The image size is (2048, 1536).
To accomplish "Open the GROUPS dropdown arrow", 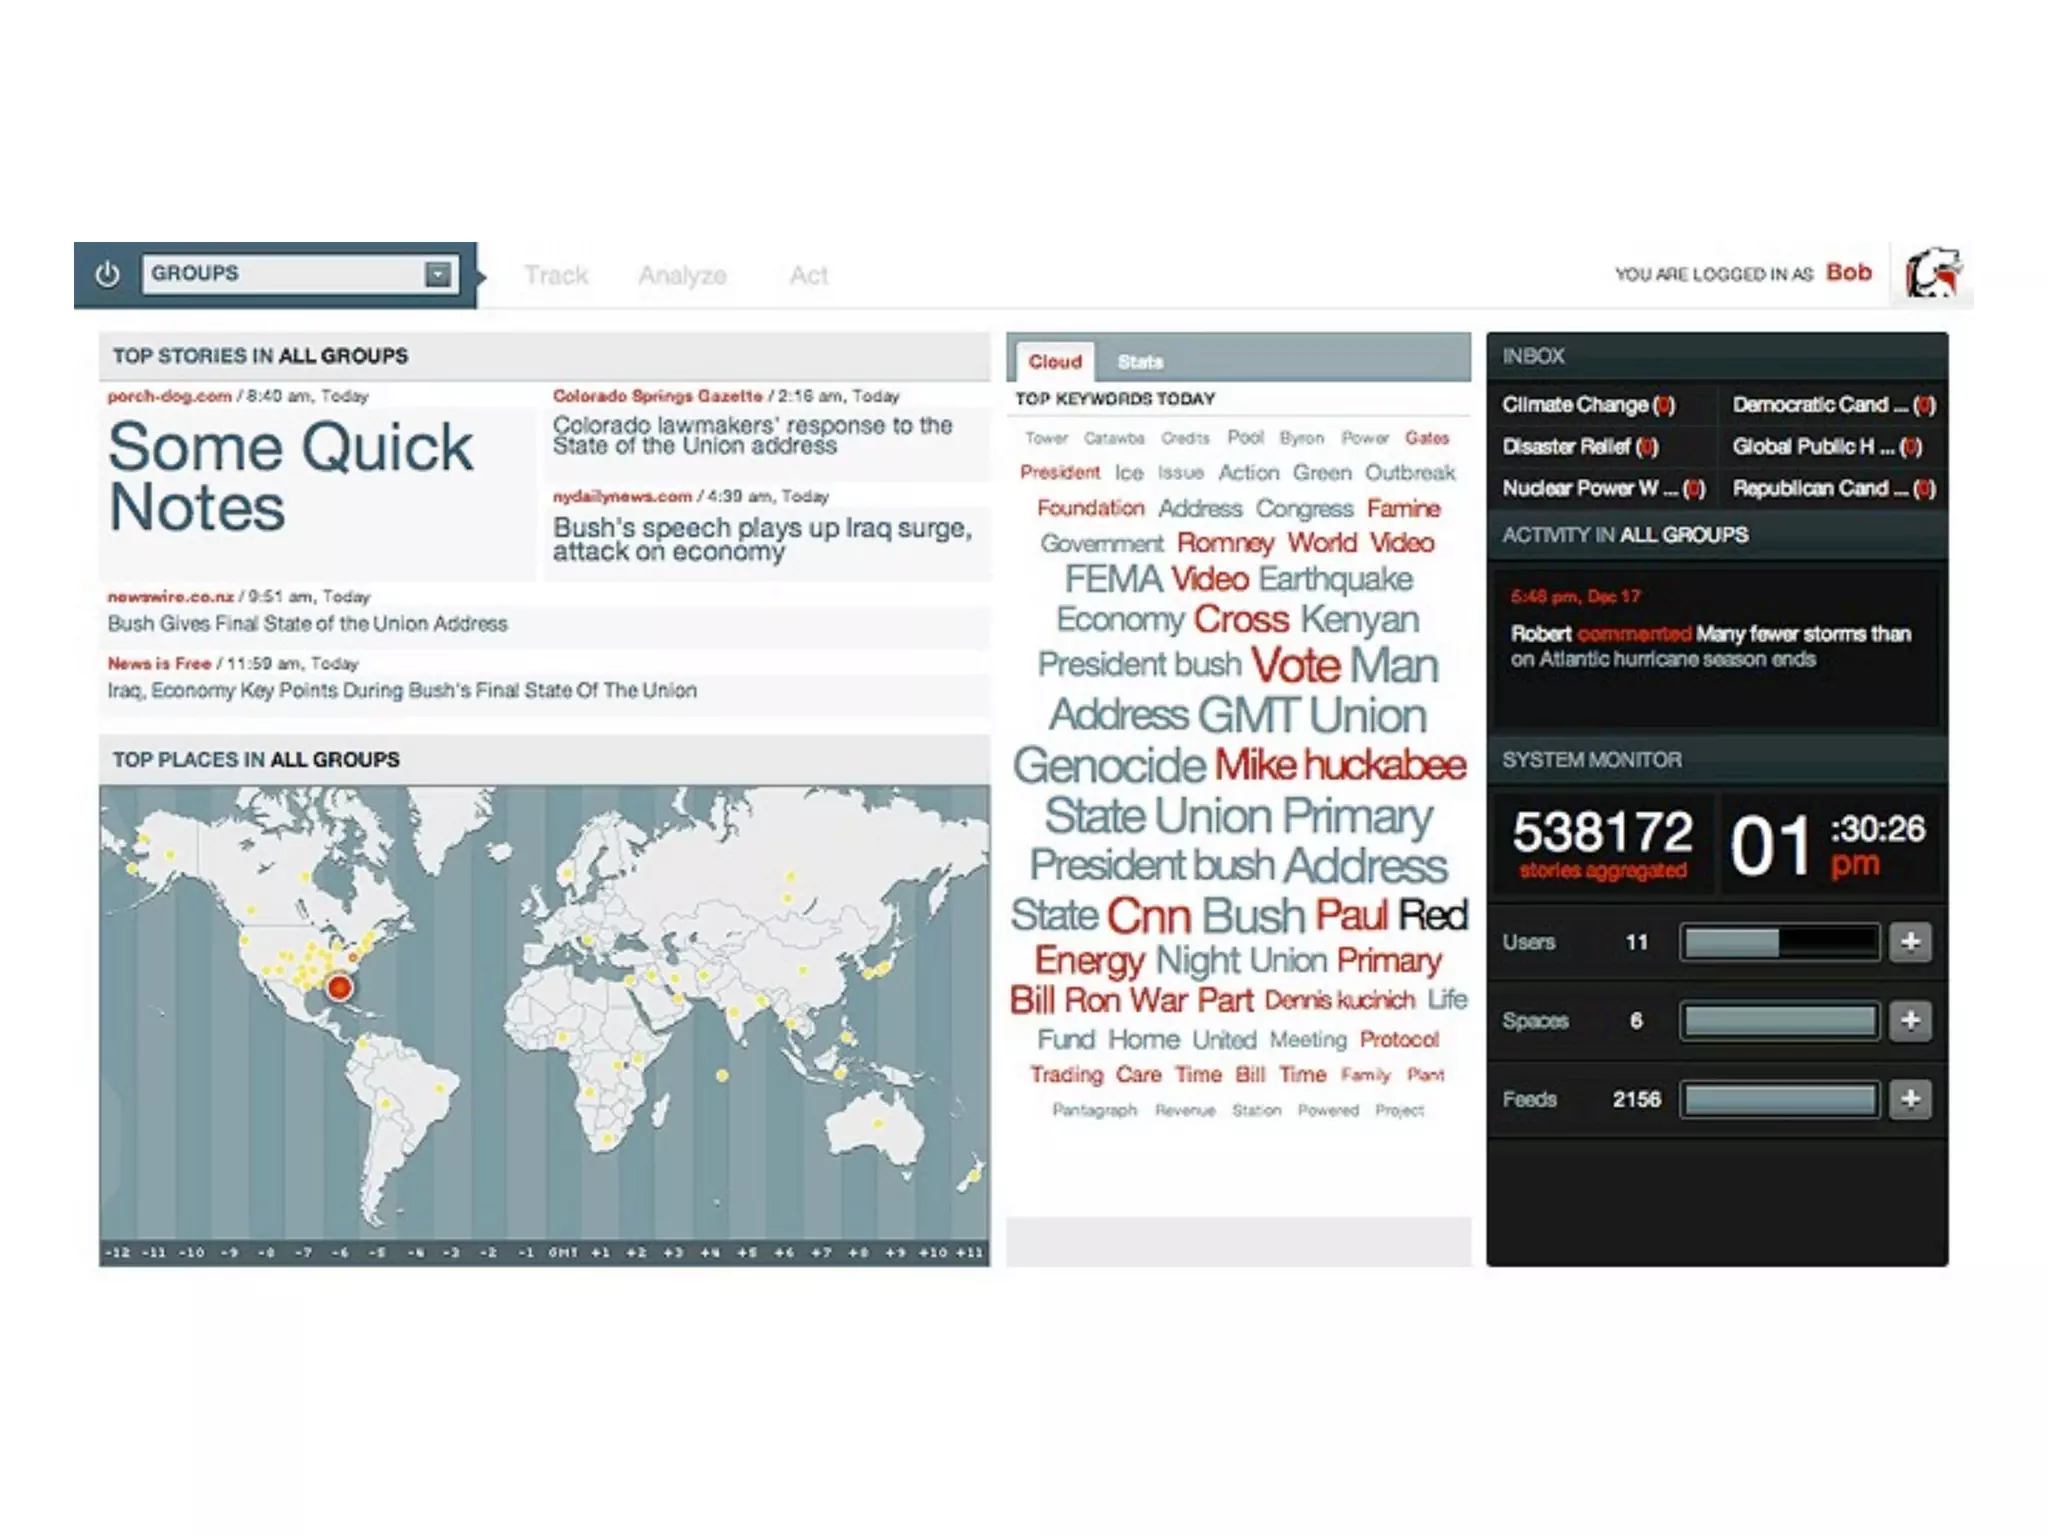I will (x=438, y=274).
